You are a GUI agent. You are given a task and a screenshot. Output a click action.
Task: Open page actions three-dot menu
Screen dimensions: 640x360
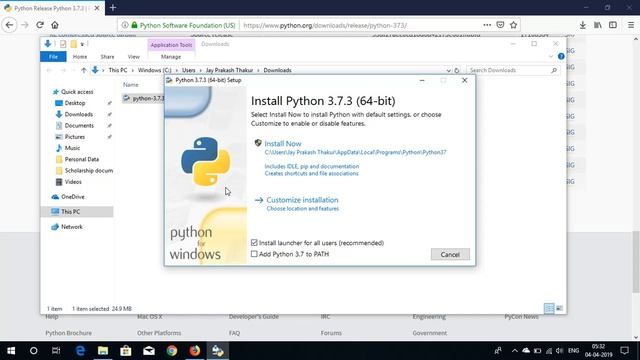click(x=487, y=25)
